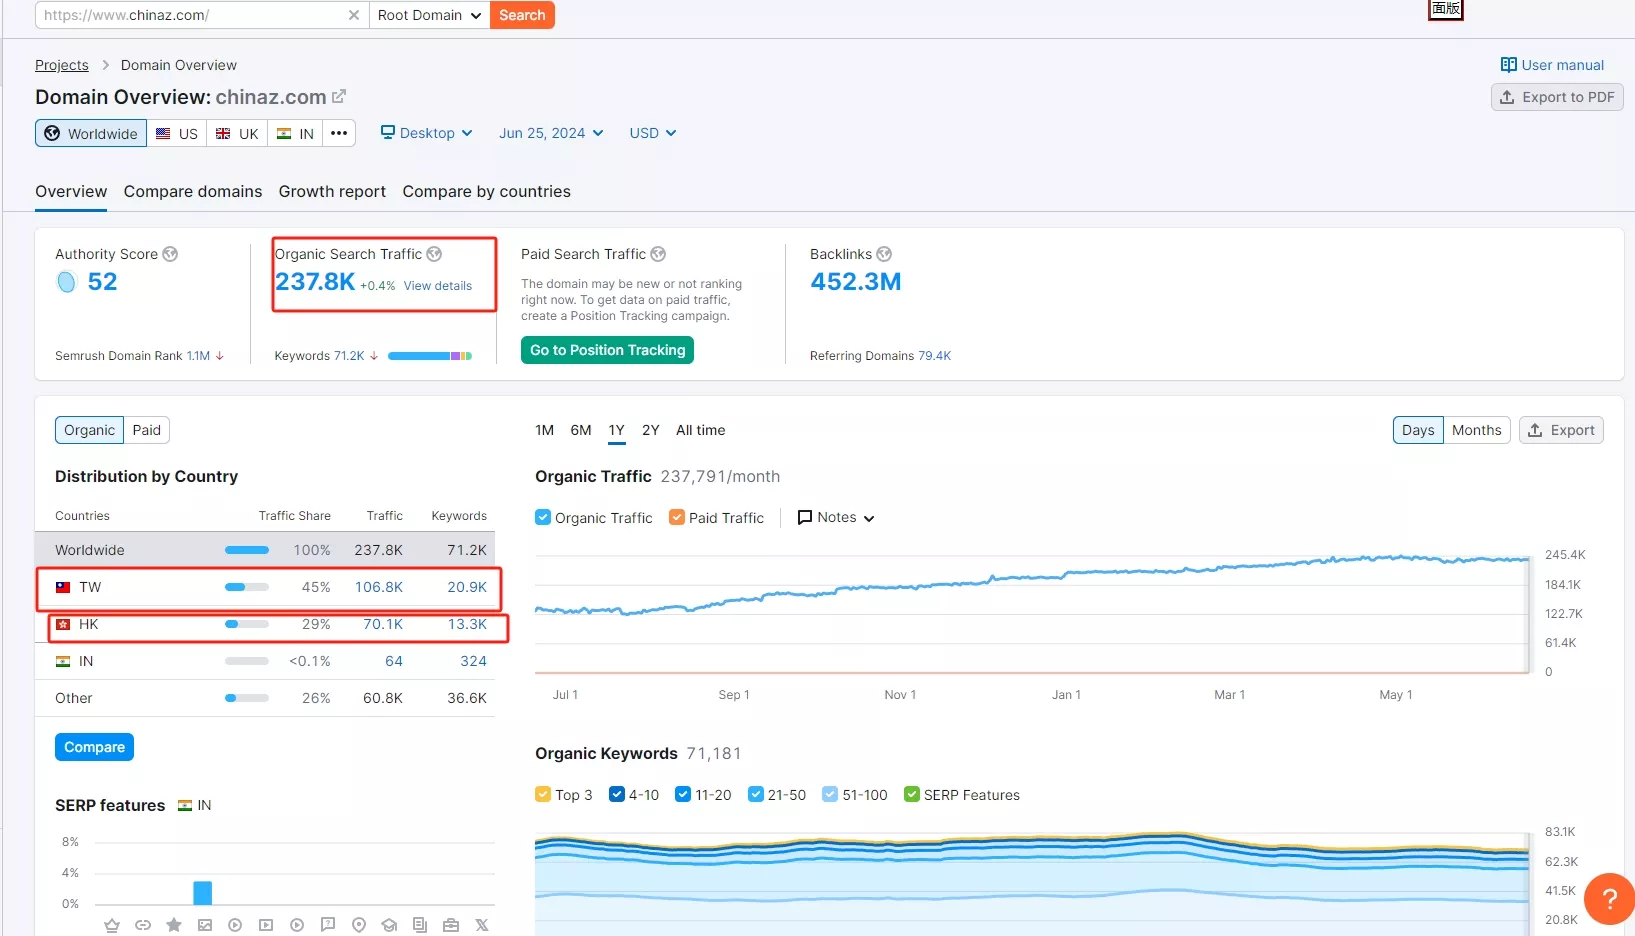Open chinaz.com external link icon
Screen dimensions: 1635x936
coord(339,96)
